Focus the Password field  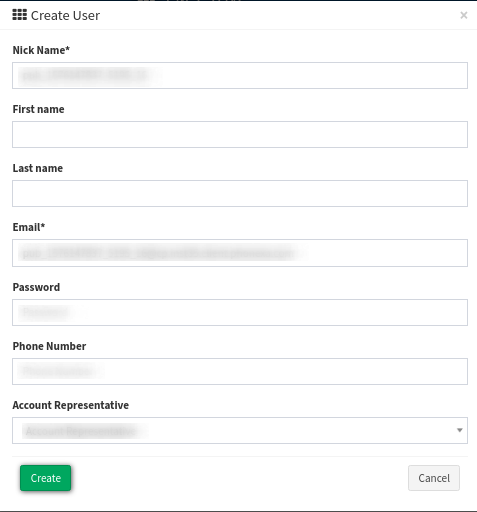(240, 312)
